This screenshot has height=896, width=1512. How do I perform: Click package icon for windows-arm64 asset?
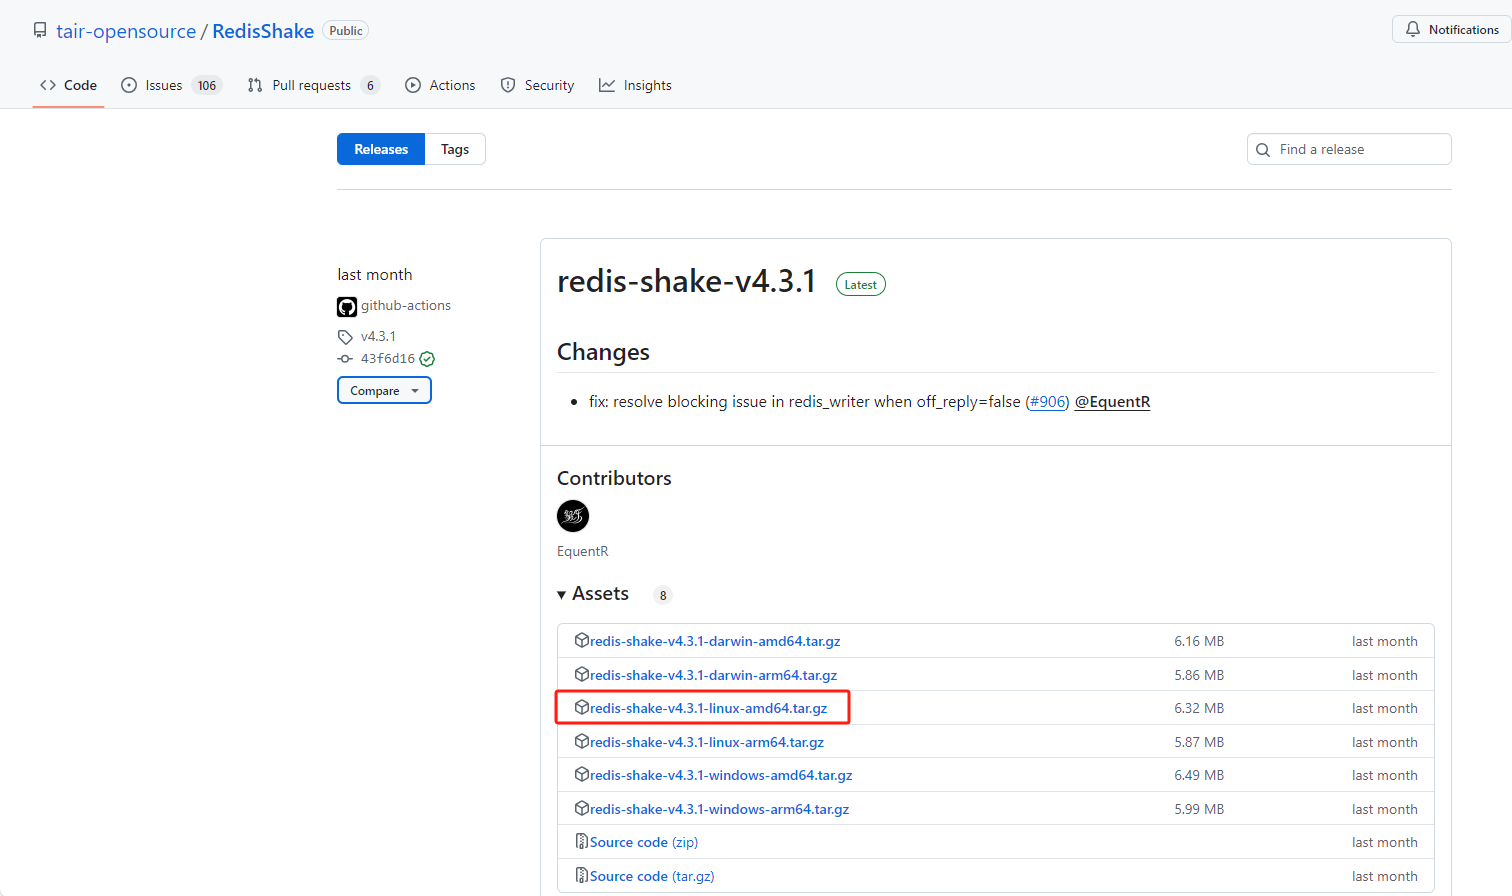[582, 808]
